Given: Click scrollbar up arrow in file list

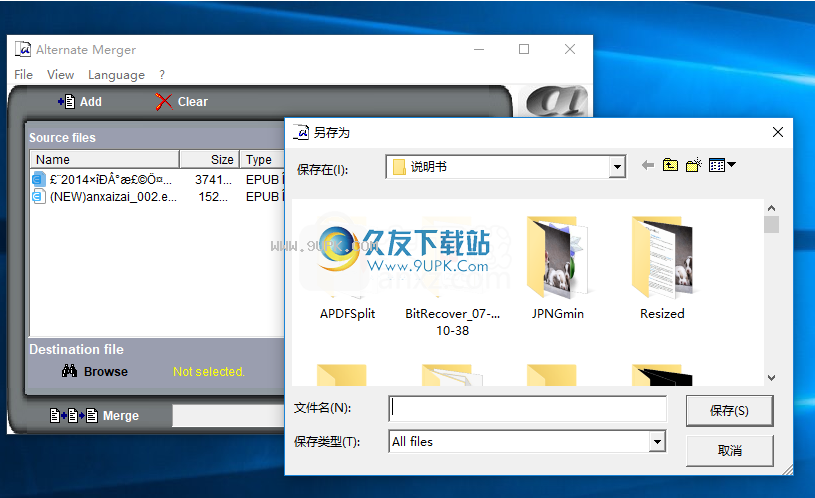Looking at the screenshot, I should click(771, 208).
